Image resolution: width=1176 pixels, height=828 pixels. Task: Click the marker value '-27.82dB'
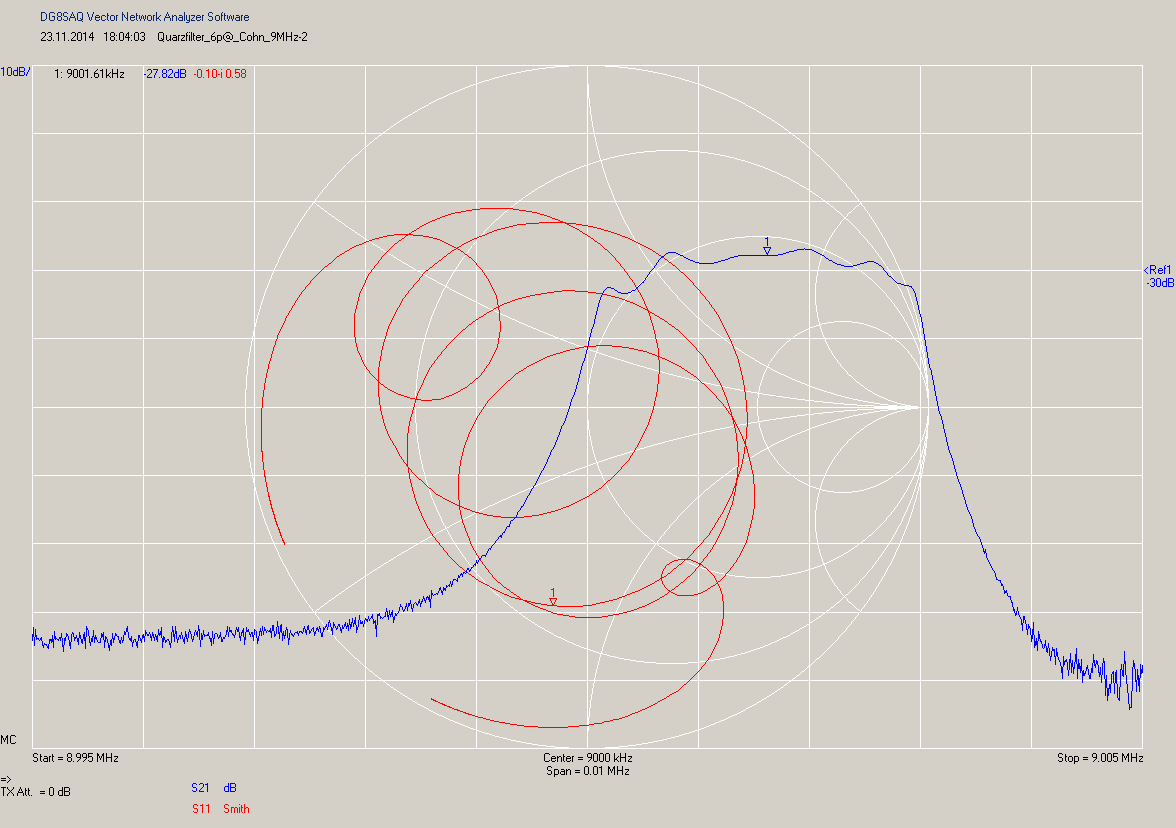point(165,74)
